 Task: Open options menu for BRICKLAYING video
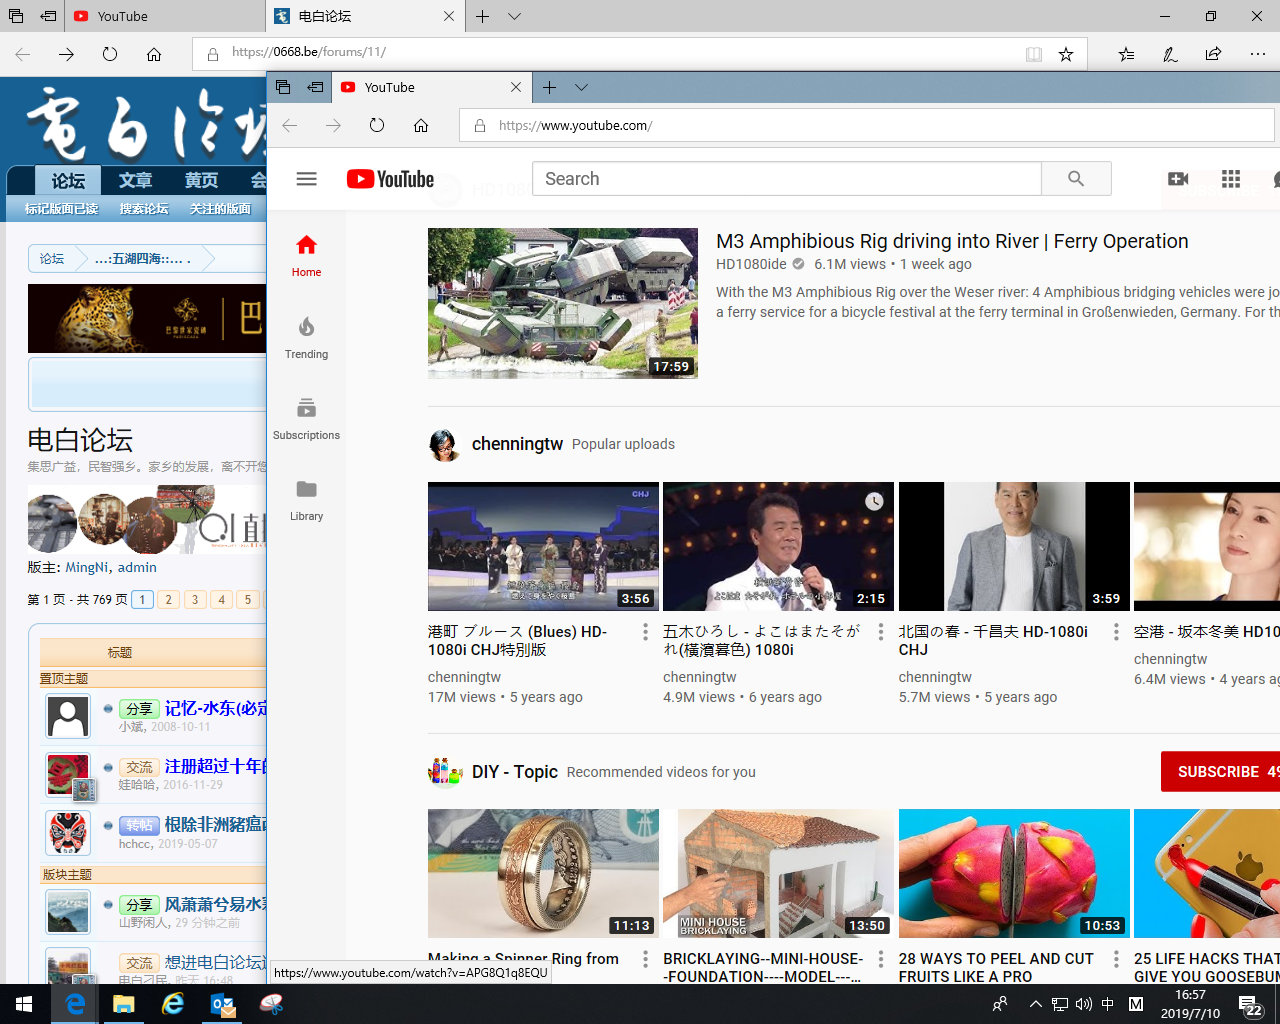point(881,959)
